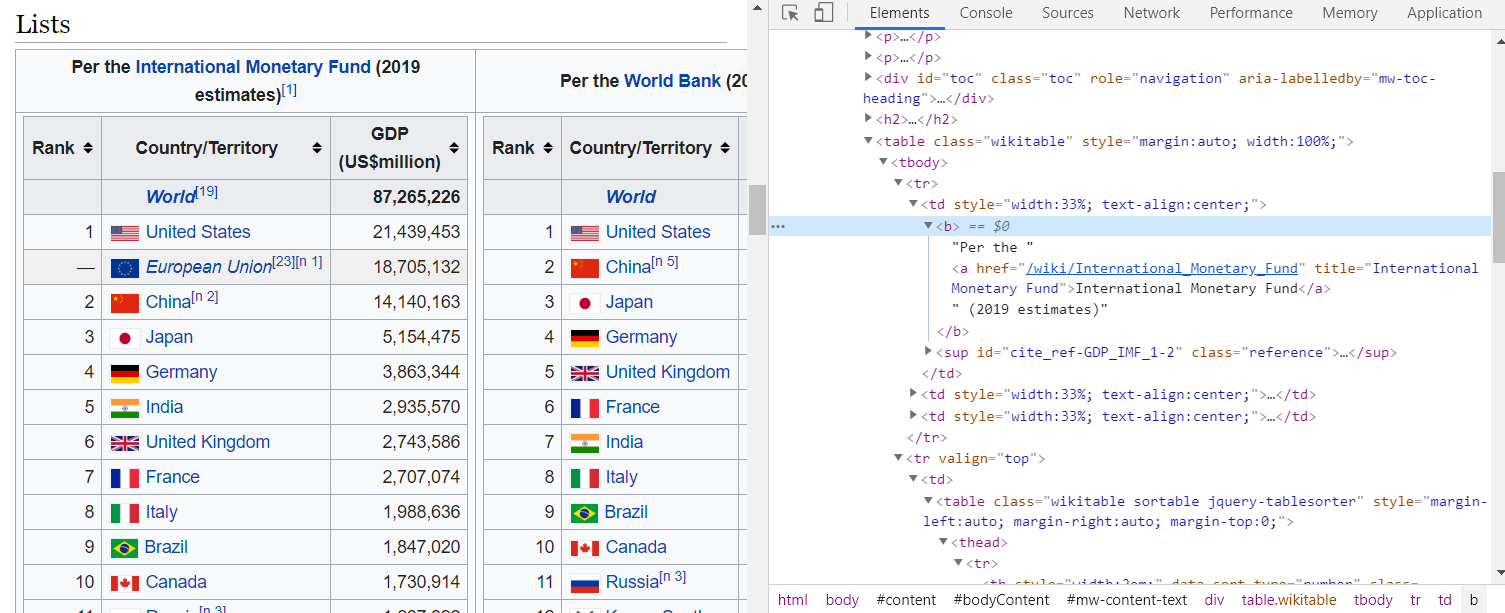The height and width of the screenshot is (613, 1505).
Task: Click the Brazil flag in the IMF table
Action: (x=125, y=548)
